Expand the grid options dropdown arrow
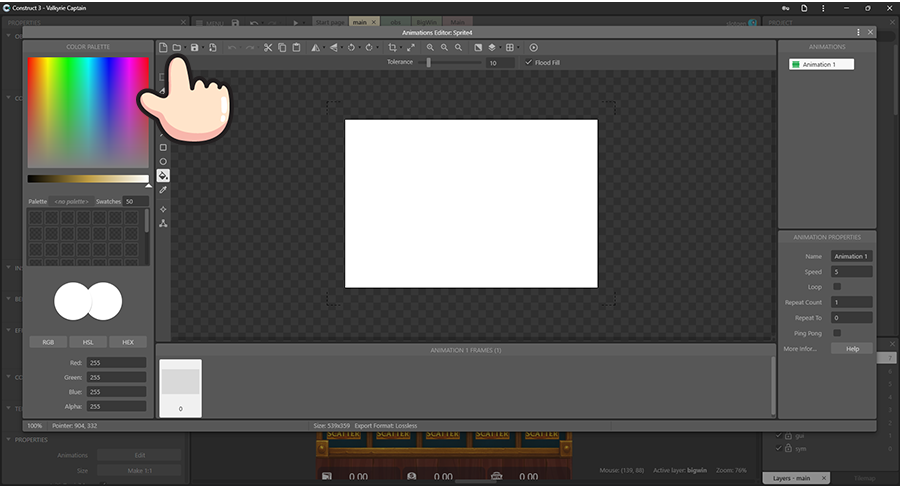This screenshot has width=900, height=488. point(520,47)
